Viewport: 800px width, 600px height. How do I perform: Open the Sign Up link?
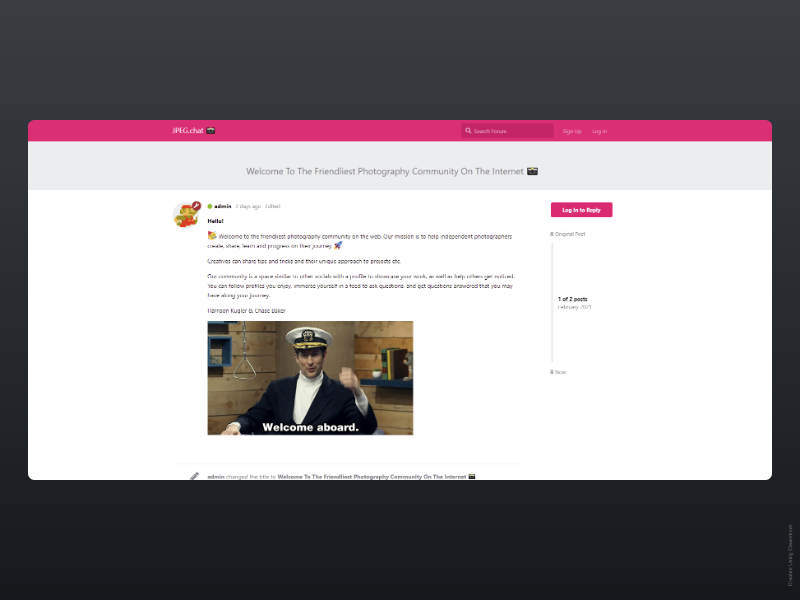point(572,131)
